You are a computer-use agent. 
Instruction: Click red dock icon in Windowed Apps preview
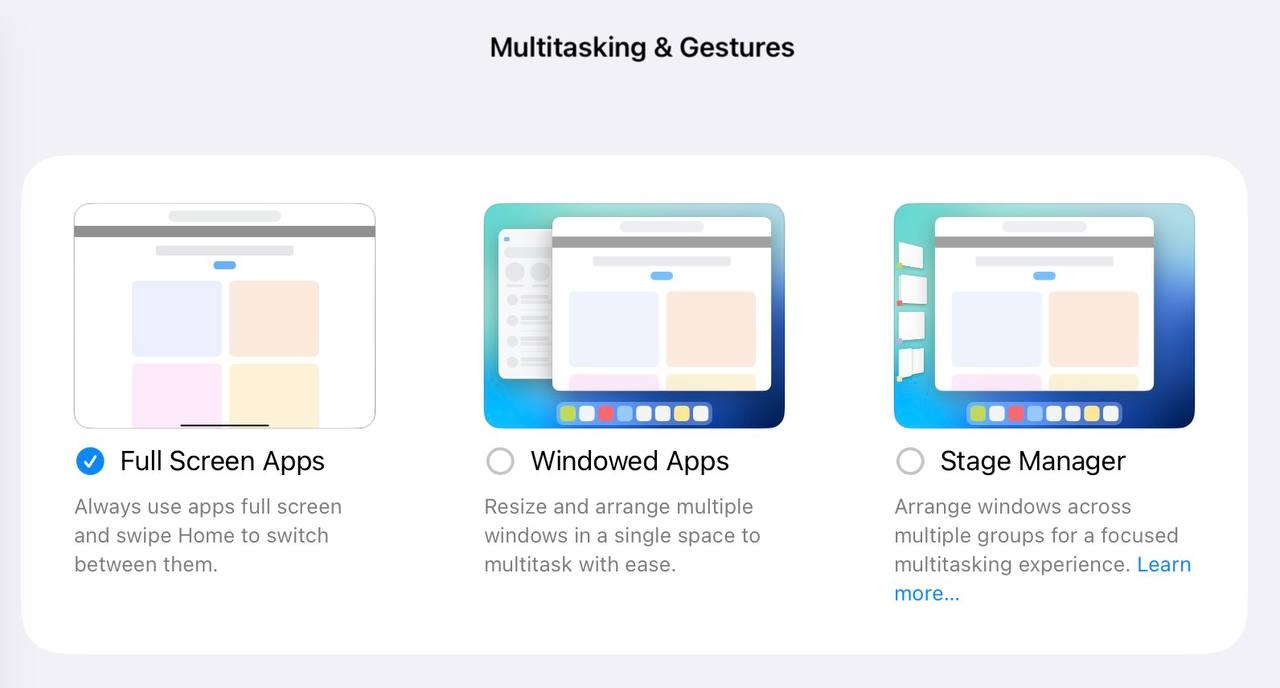pyautogui.click(x=606, y=413)
